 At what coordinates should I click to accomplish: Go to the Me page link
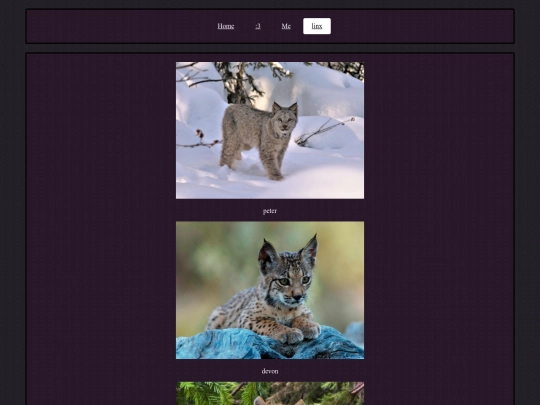286,26
